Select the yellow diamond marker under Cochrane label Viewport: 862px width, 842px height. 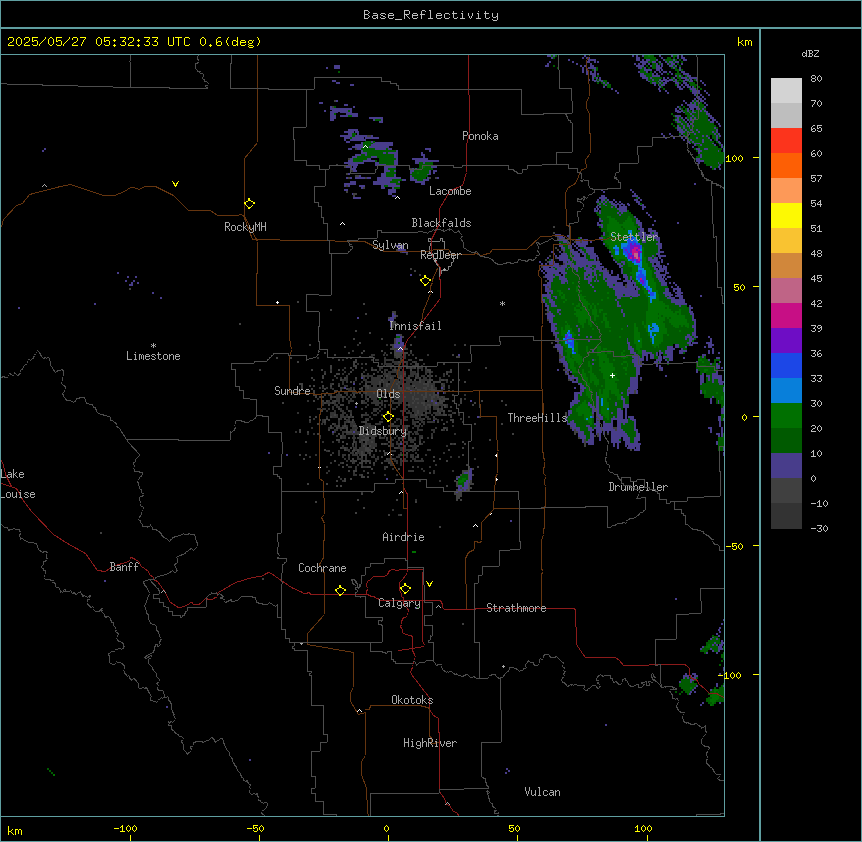tap(340, 590)
